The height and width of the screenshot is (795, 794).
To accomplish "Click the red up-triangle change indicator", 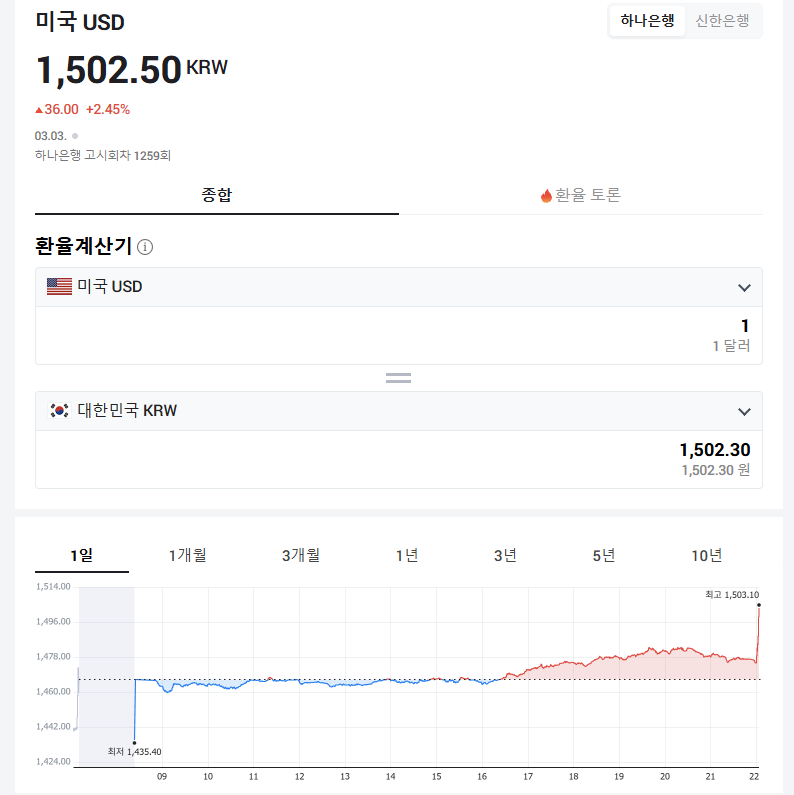I will (39, 110).
